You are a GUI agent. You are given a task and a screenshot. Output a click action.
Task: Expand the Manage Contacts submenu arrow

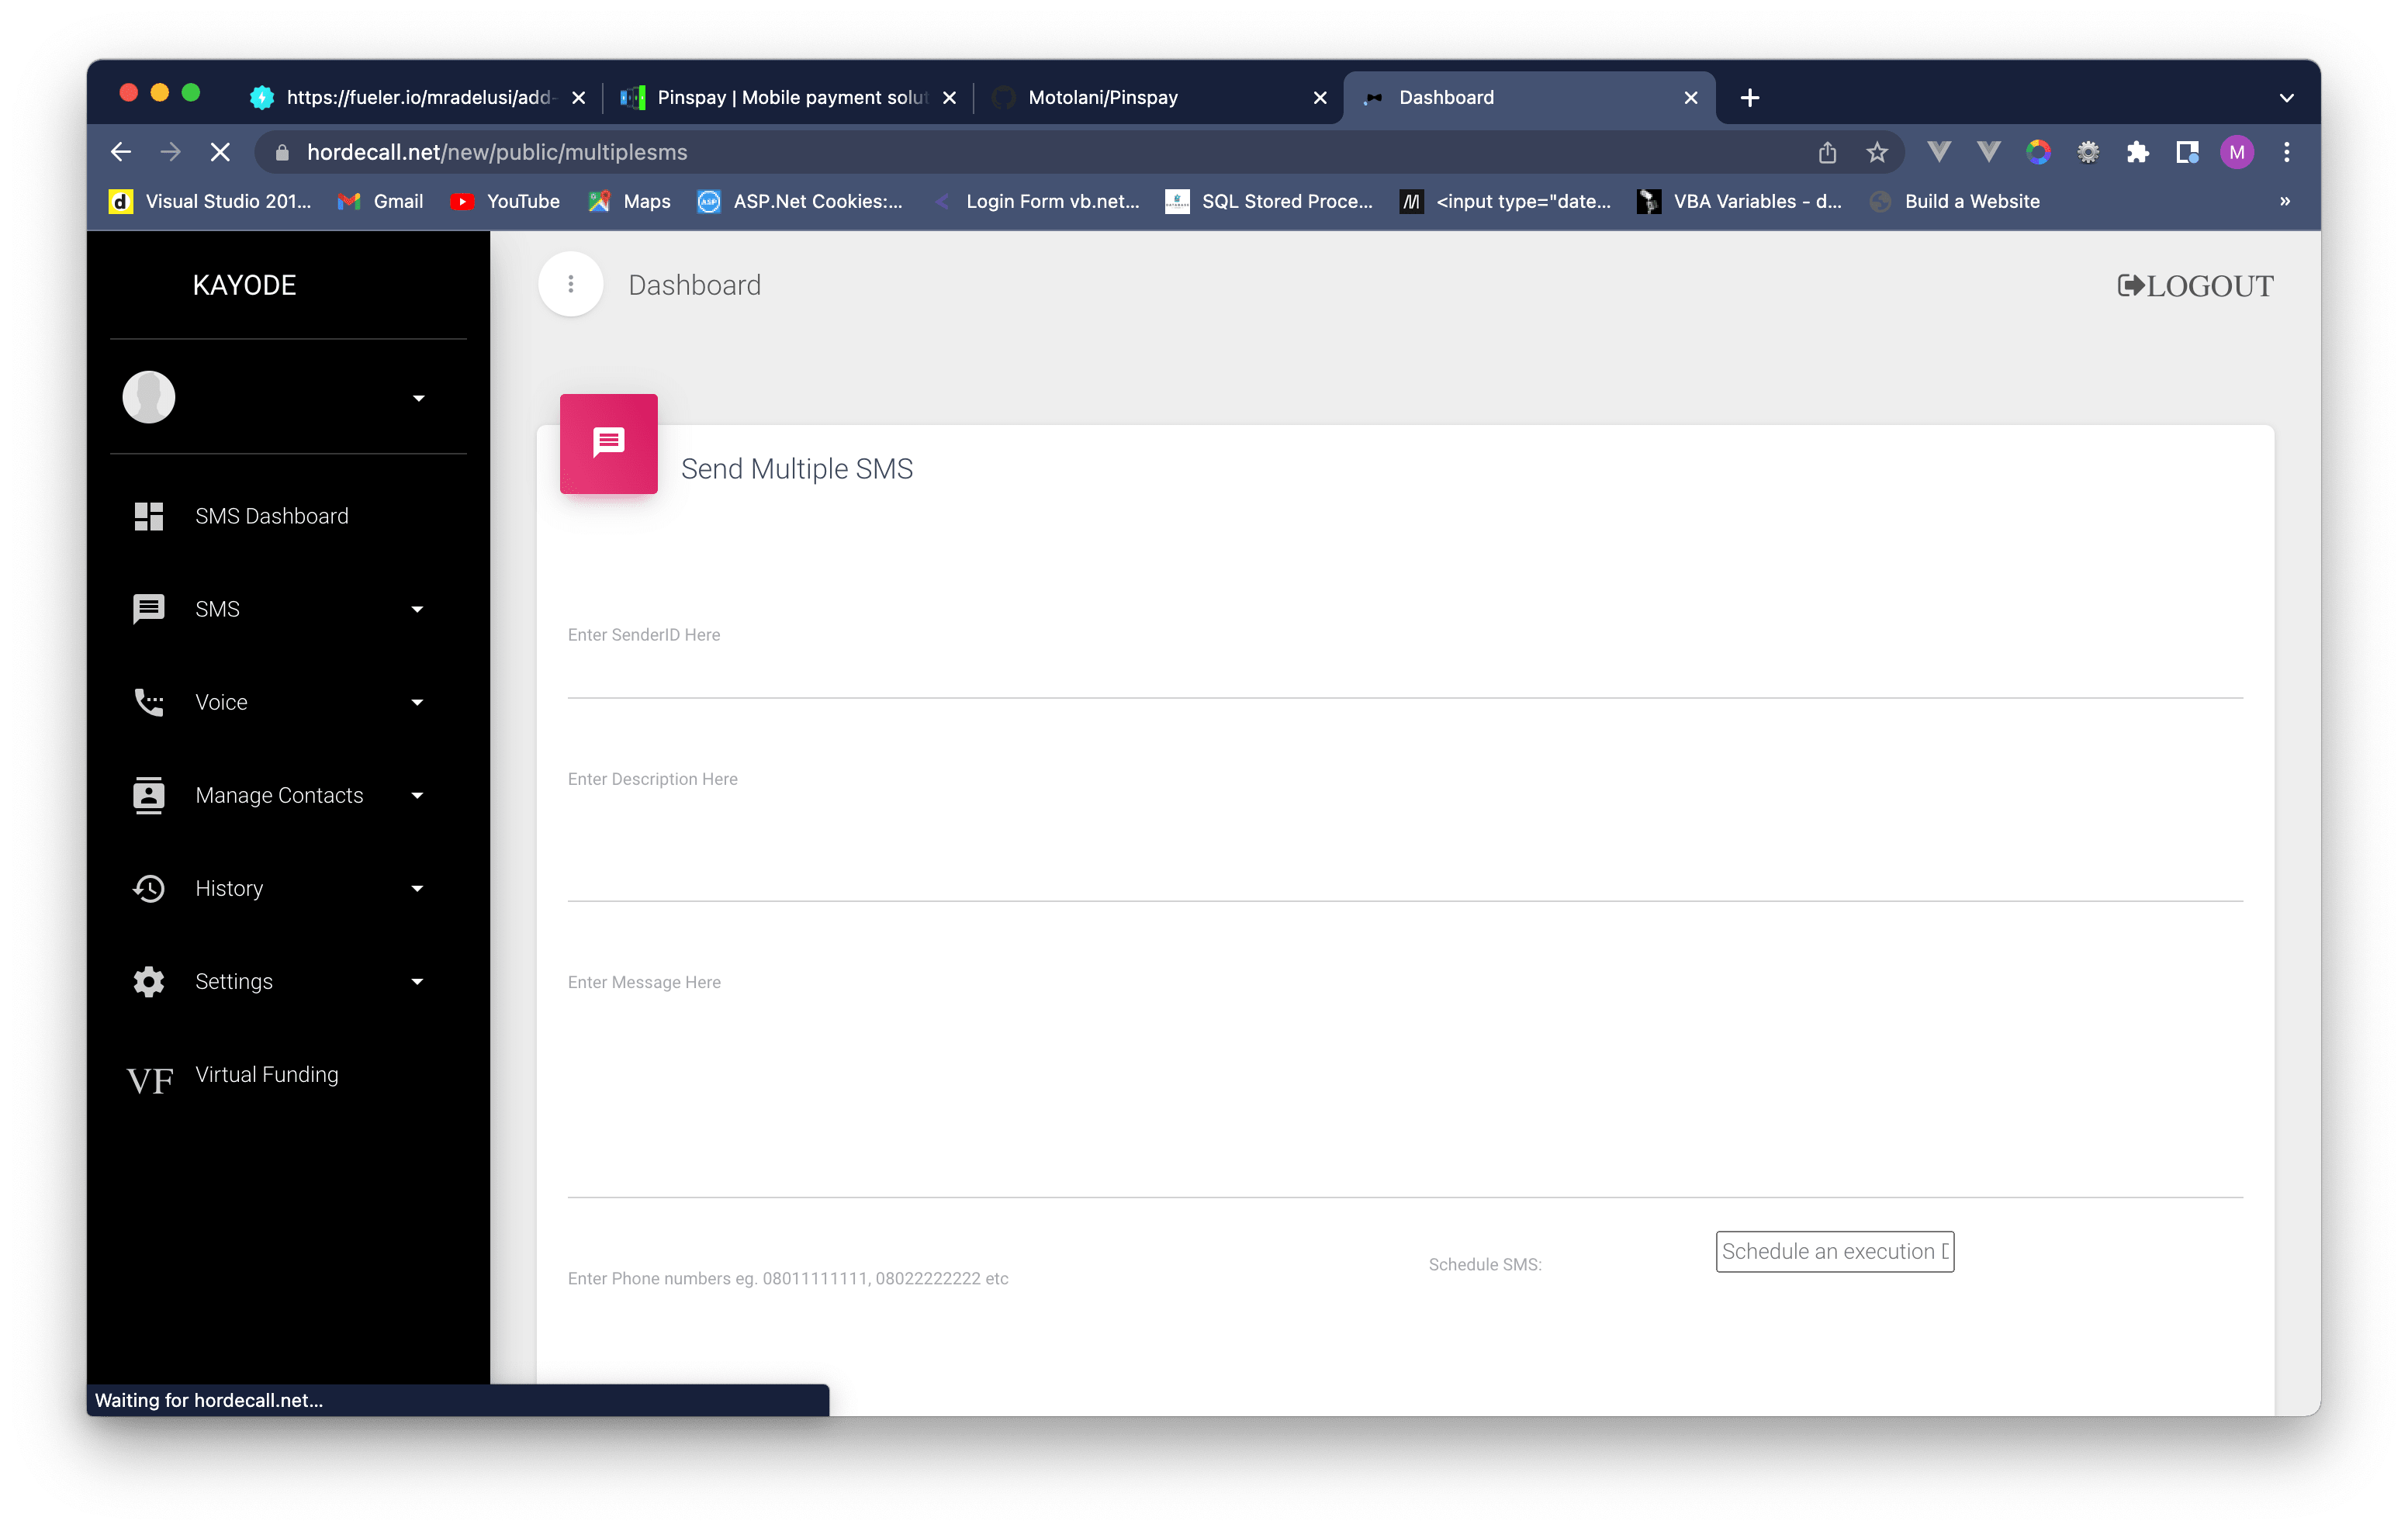point(417,795)
